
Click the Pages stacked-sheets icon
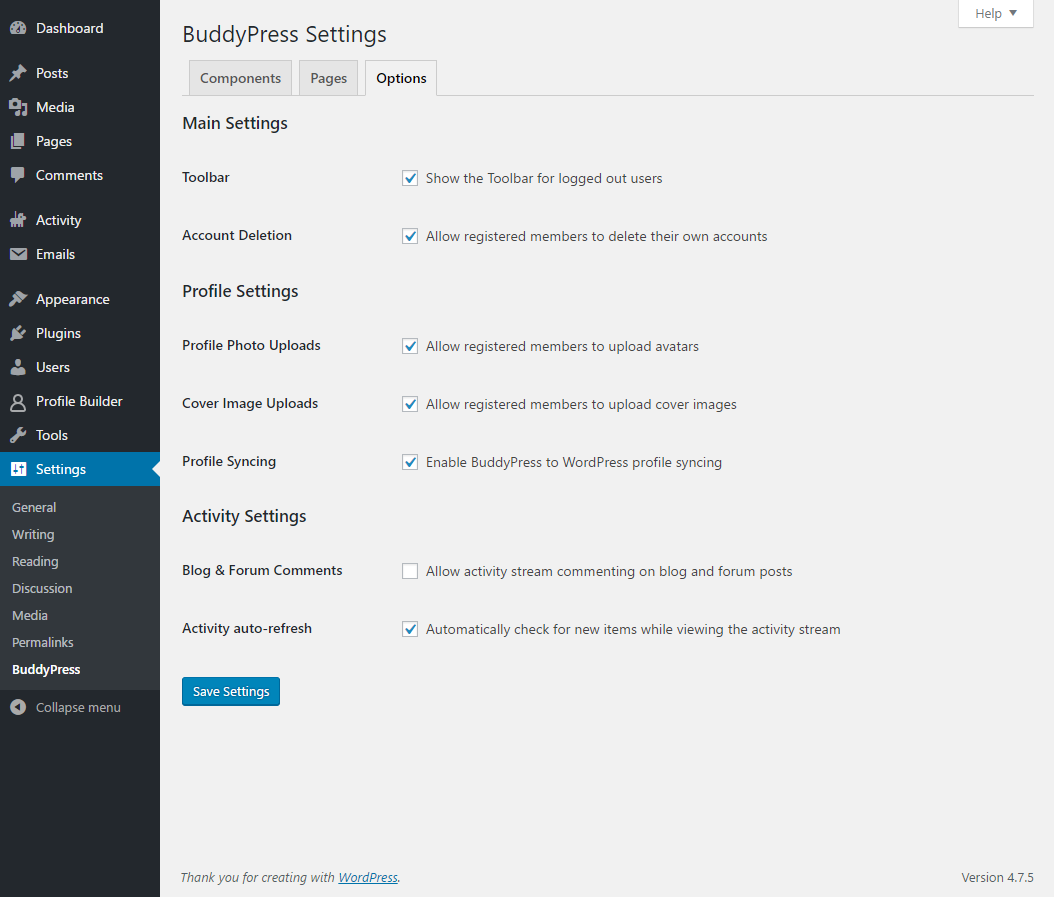pos(18,141)
